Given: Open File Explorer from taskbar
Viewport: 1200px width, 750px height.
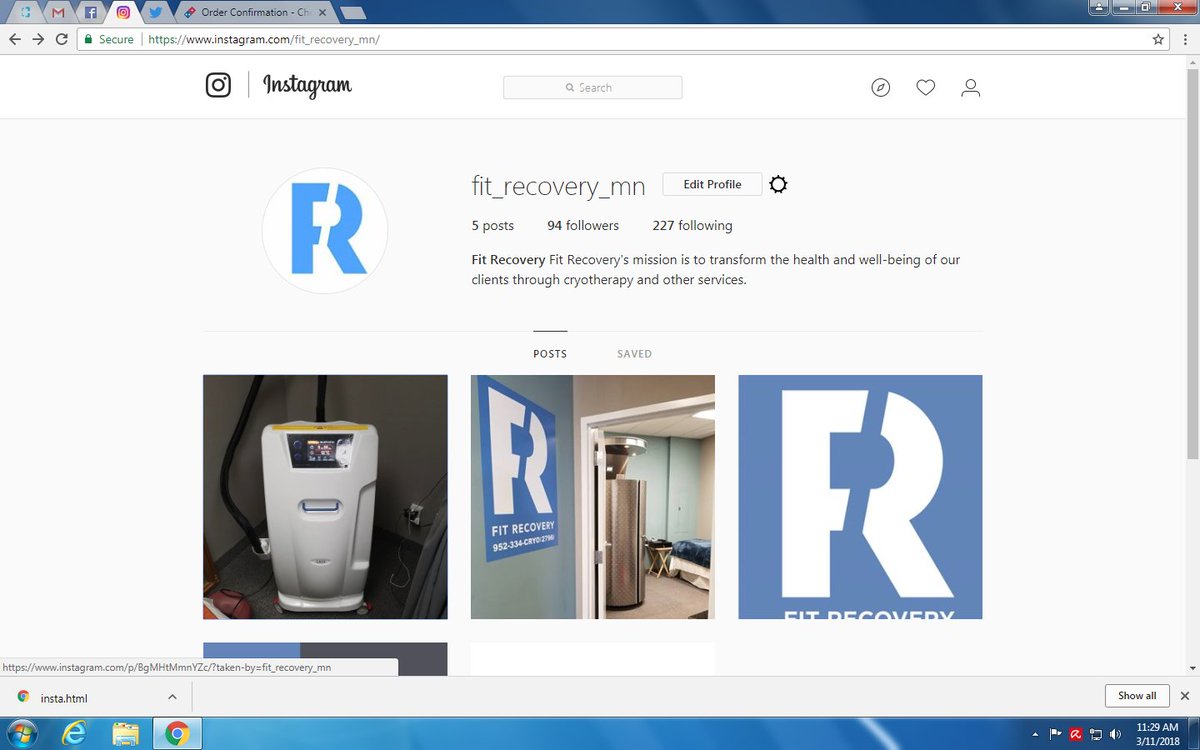Looking at the screenshot, I should pos(125,734).
